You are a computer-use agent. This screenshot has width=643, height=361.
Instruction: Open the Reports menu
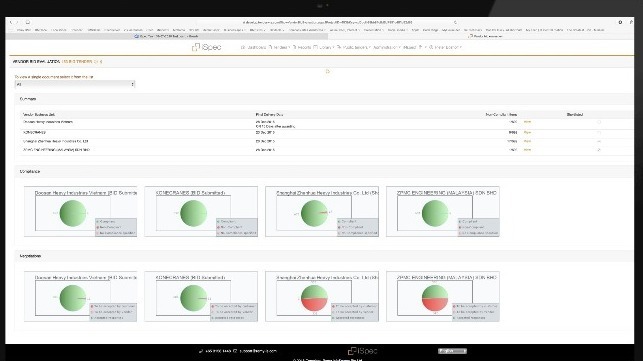303,48
